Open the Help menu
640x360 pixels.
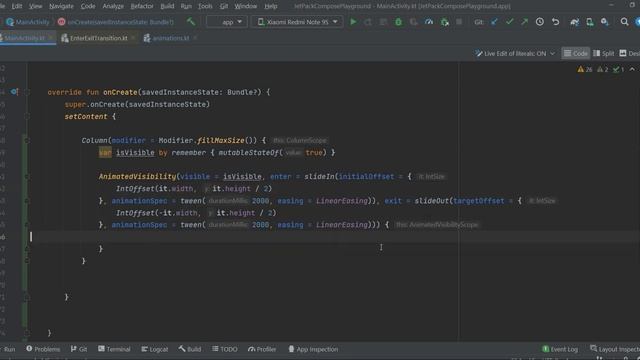[271, 6]
